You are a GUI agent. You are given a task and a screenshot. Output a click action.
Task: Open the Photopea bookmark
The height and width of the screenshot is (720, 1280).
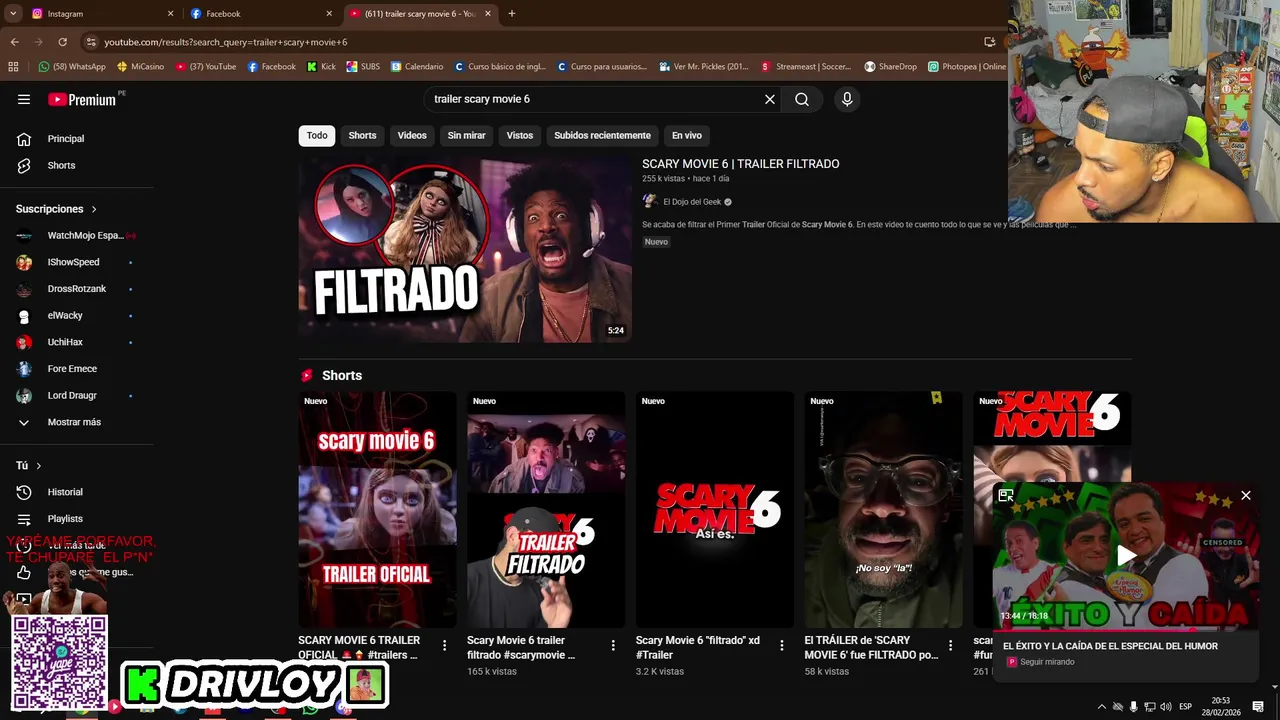click(966, 67)
